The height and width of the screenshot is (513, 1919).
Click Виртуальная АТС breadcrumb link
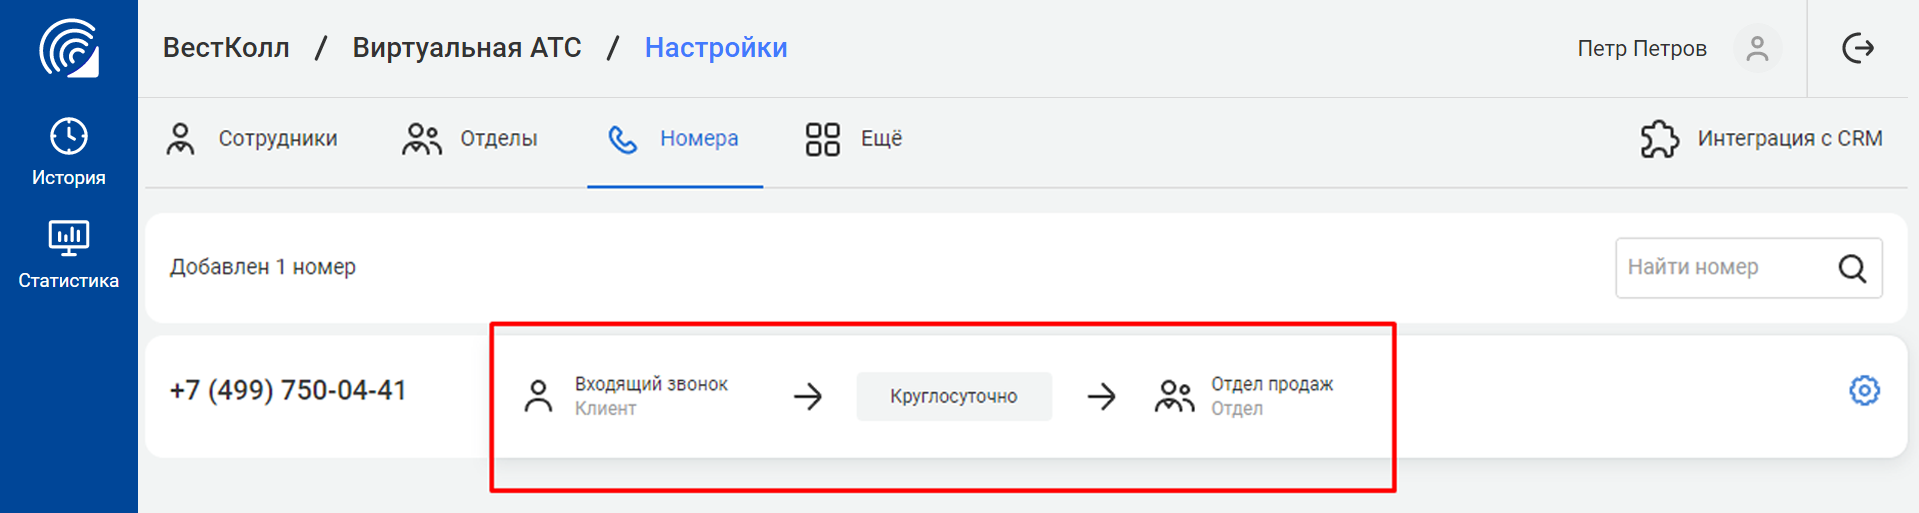pyautogui.click(x=467, y=48)
